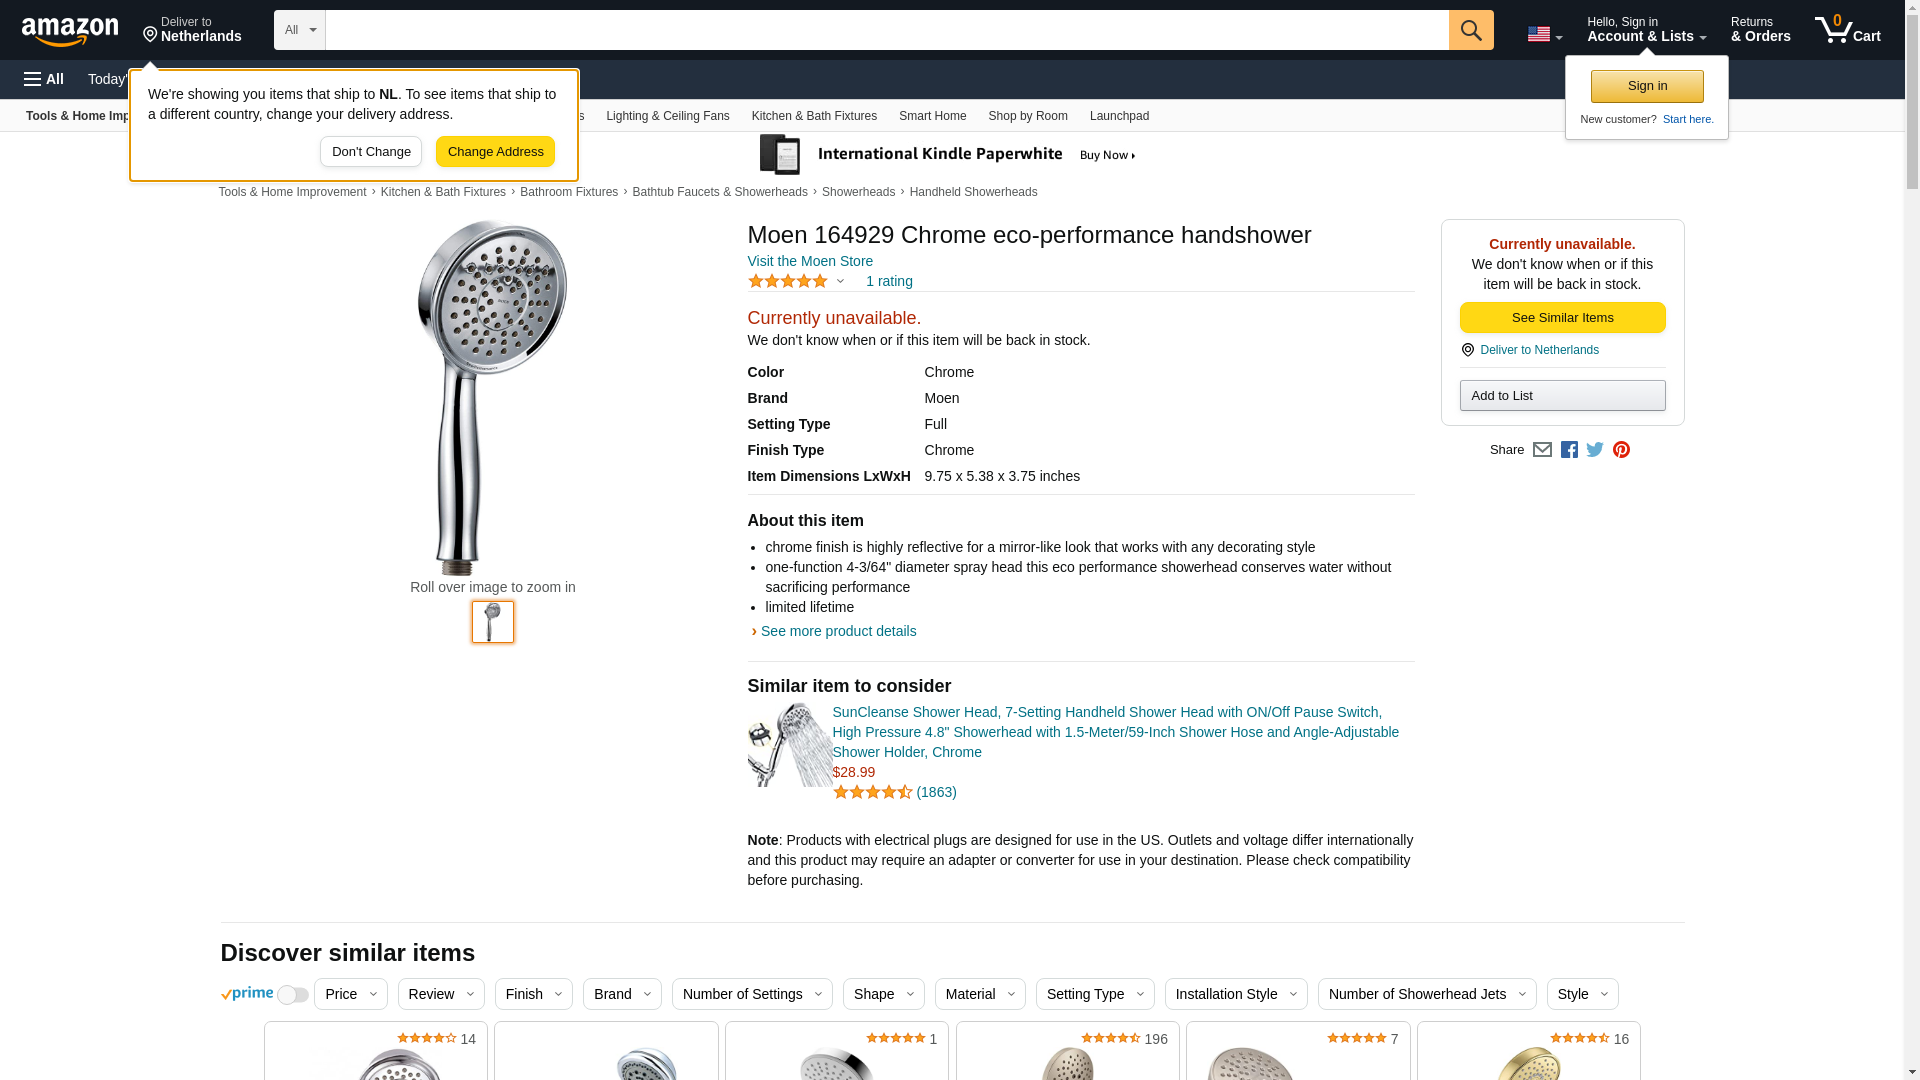Open the Number of Settings filter dropdown
Viewport: 1920px width, 1080px height.
coord(751,994)
